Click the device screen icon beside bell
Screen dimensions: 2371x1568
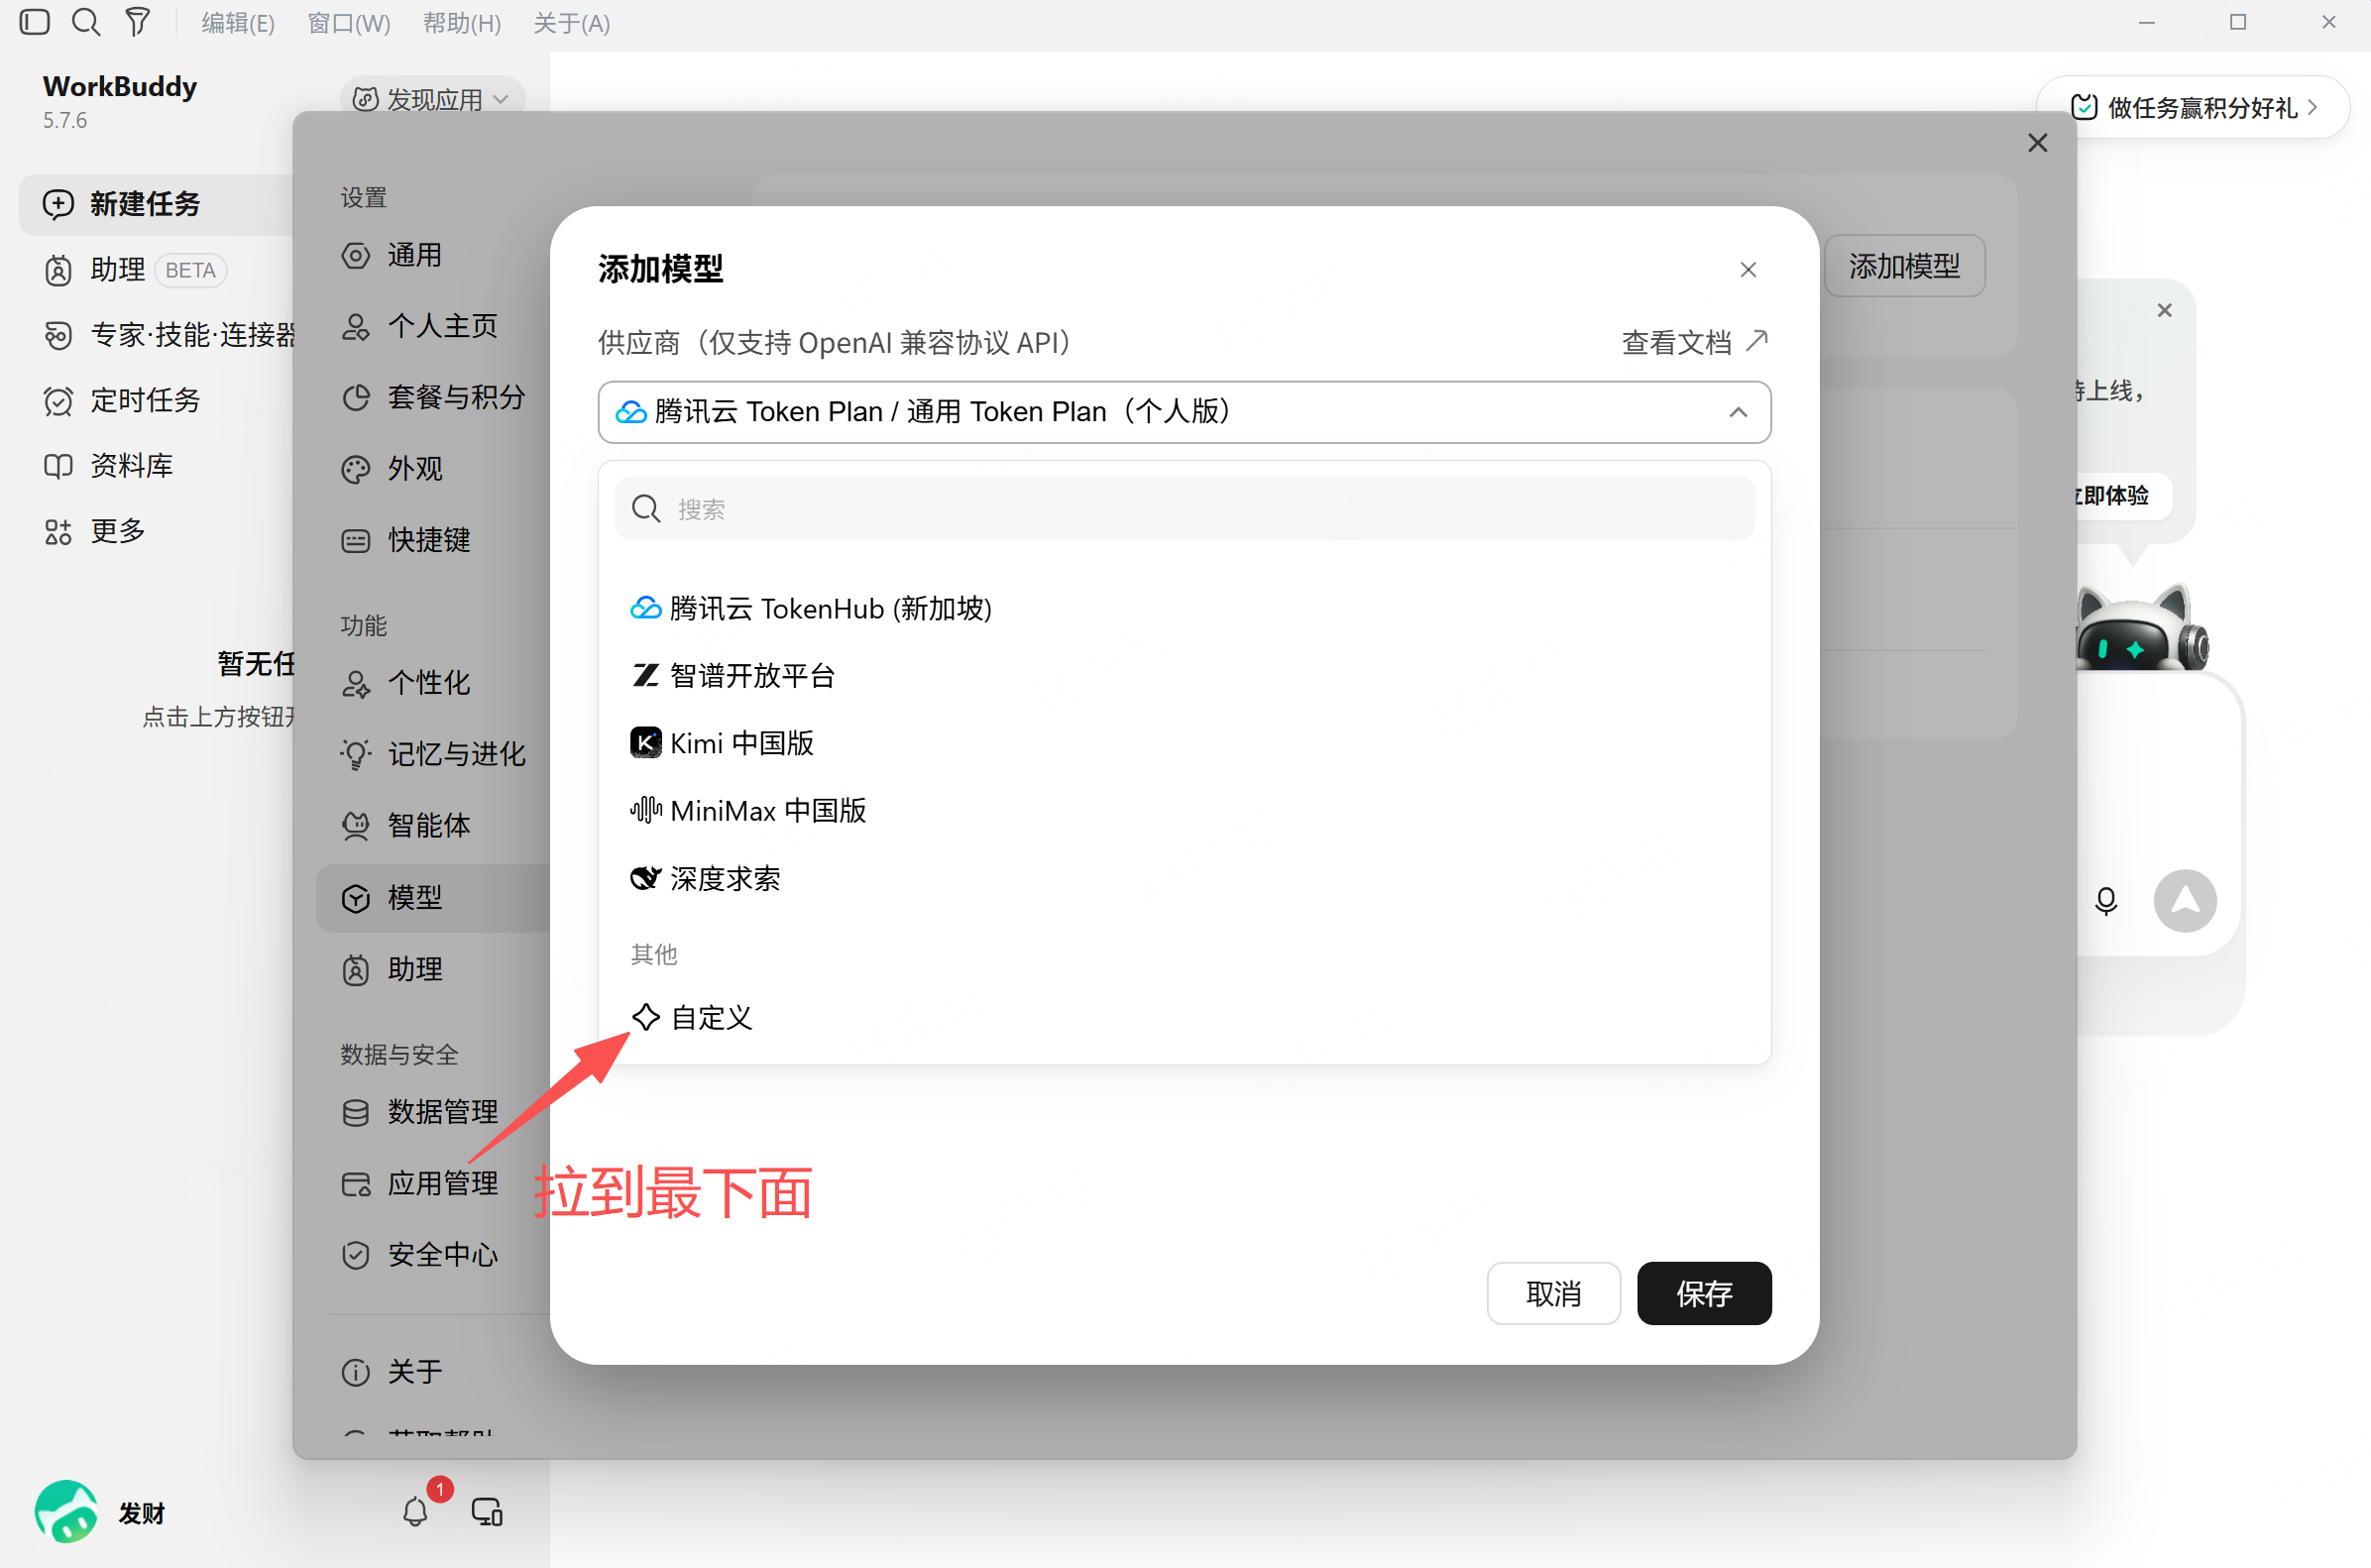click(x=487, y=1511)
